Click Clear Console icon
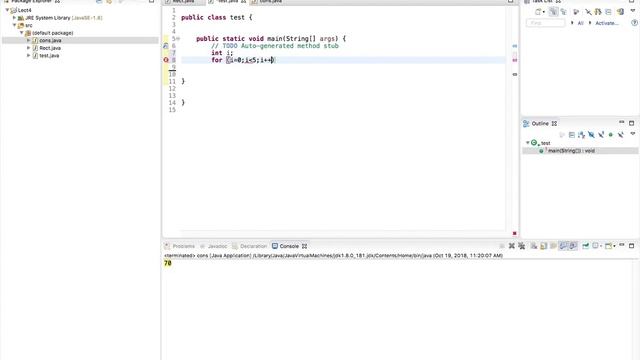640x360 pixels. tap(533, 246)
